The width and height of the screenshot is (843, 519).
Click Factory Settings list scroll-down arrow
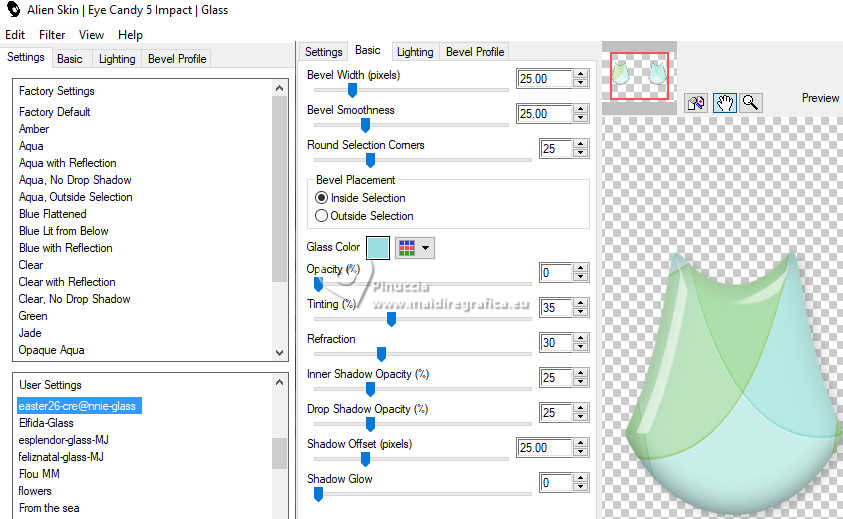(280, 353)
